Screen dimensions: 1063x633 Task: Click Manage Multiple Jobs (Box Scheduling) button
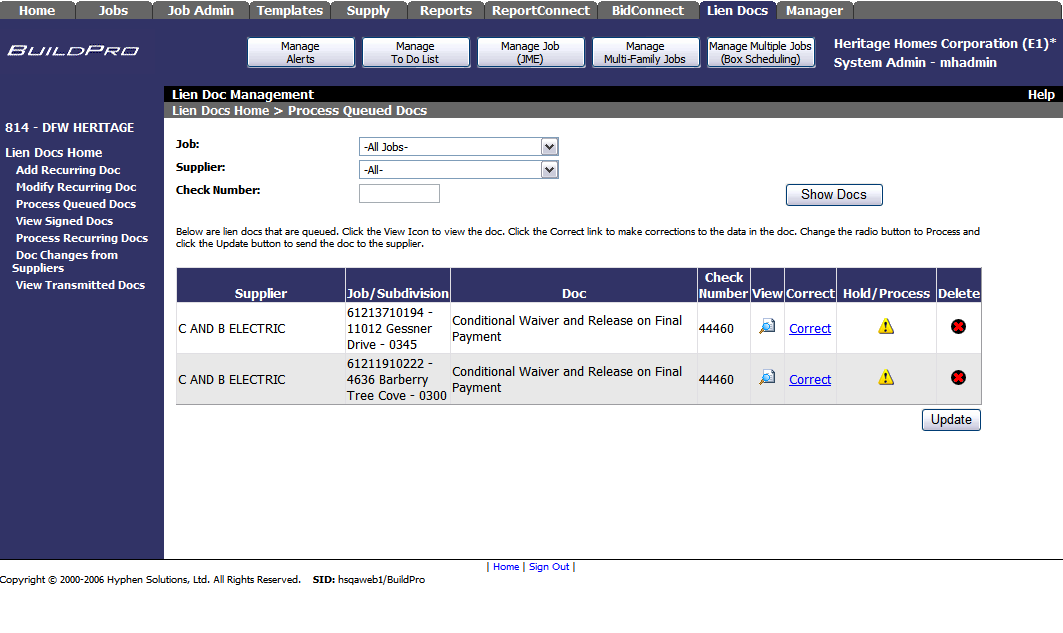(x=760, y=52)
